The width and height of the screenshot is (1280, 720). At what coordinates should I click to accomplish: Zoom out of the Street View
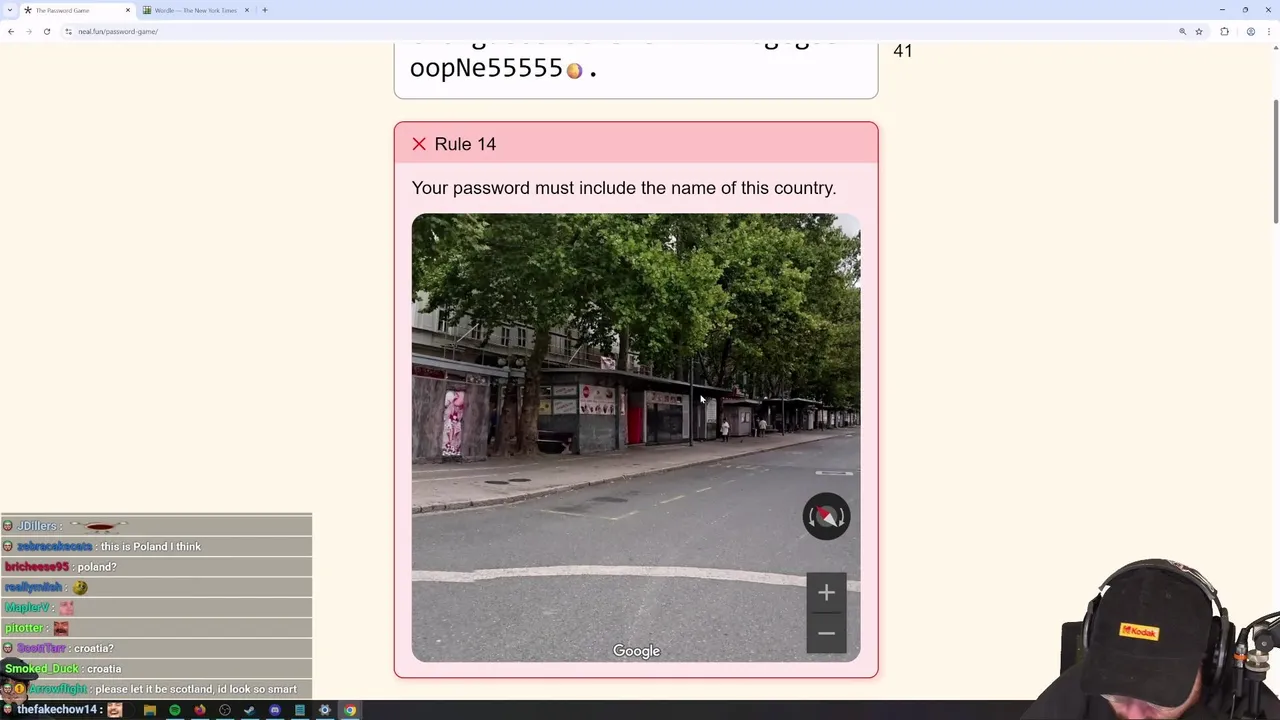point(826,633)
